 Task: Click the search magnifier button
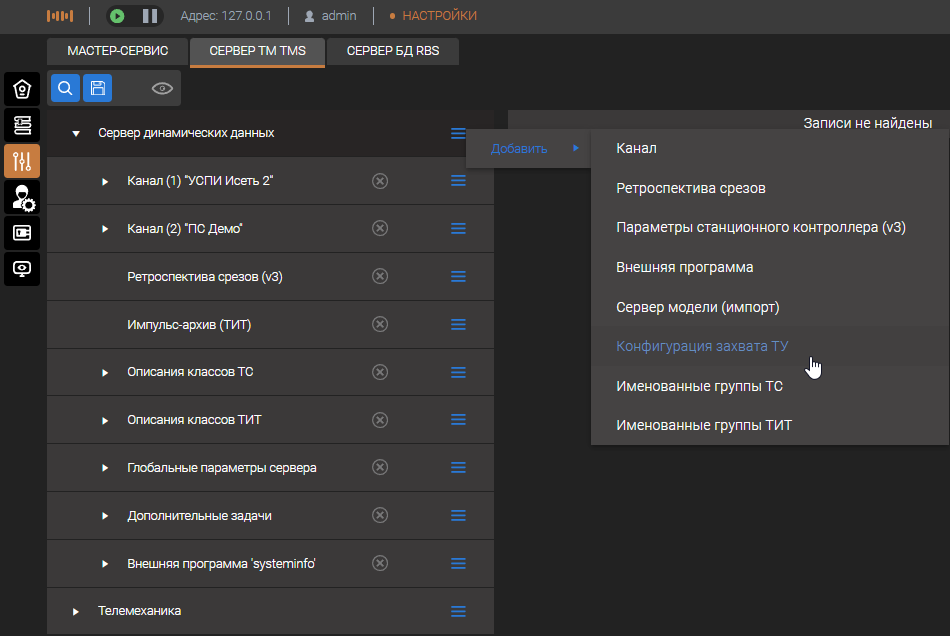(65, 88)
